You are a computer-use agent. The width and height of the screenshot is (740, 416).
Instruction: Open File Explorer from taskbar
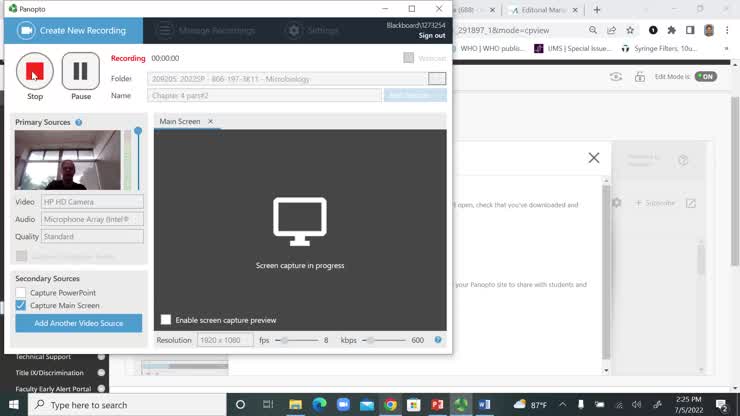pos(295,405)
